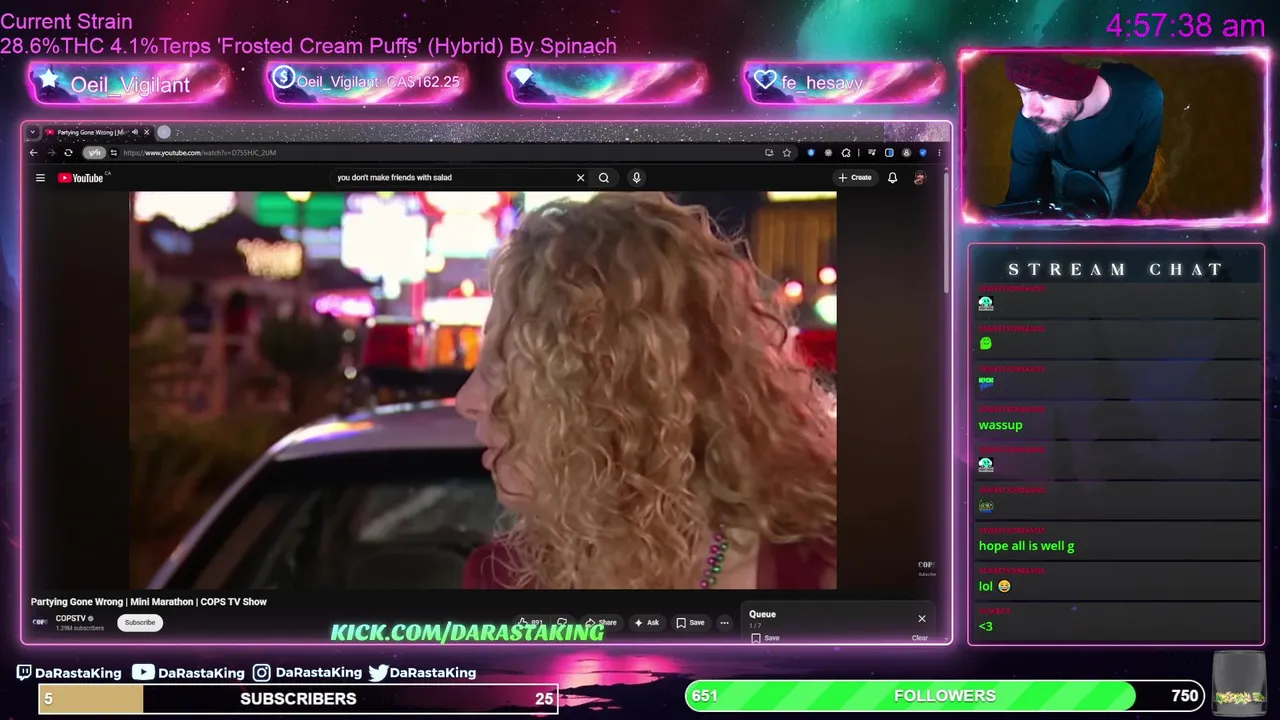
Task: Clear the YouTube search box text
Action: 580,178
